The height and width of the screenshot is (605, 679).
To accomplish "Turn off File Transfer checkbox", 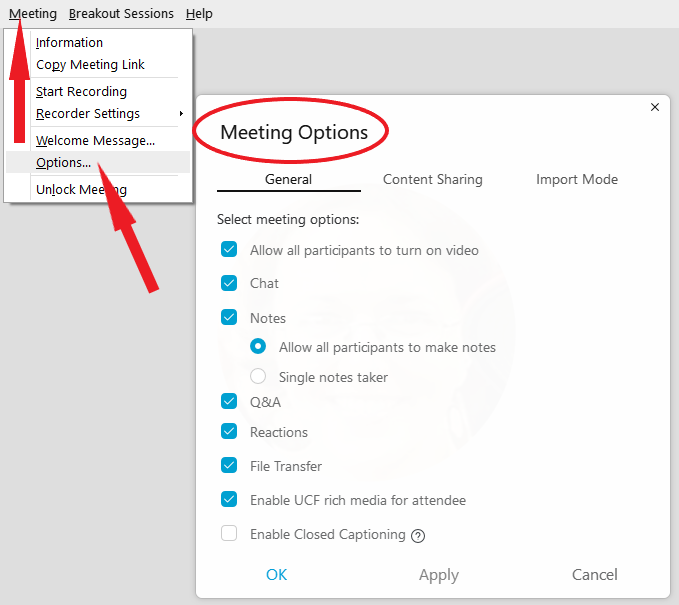I will click(x=229, y=466).
